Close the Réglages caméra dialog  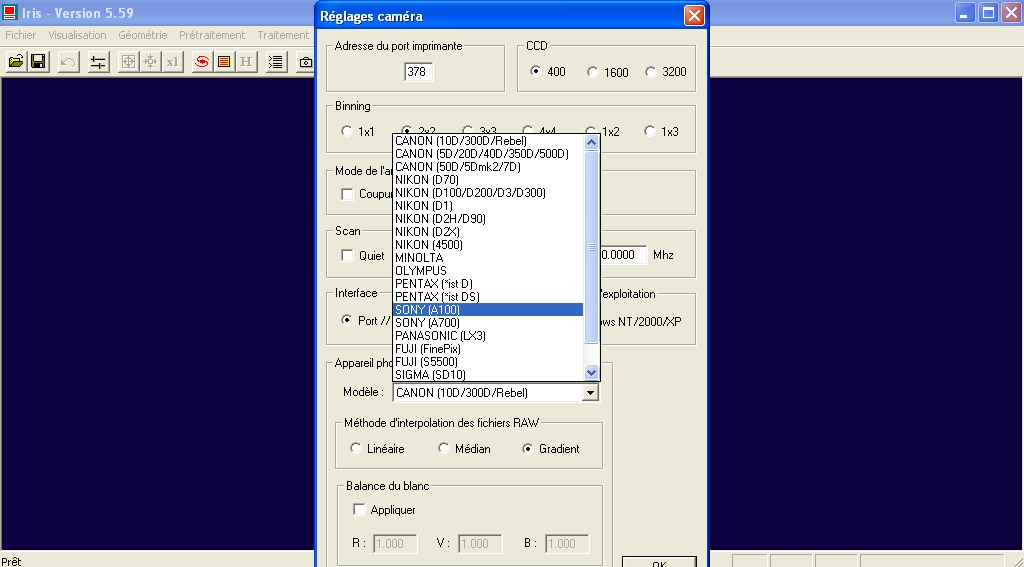click(x=694, y=16)
